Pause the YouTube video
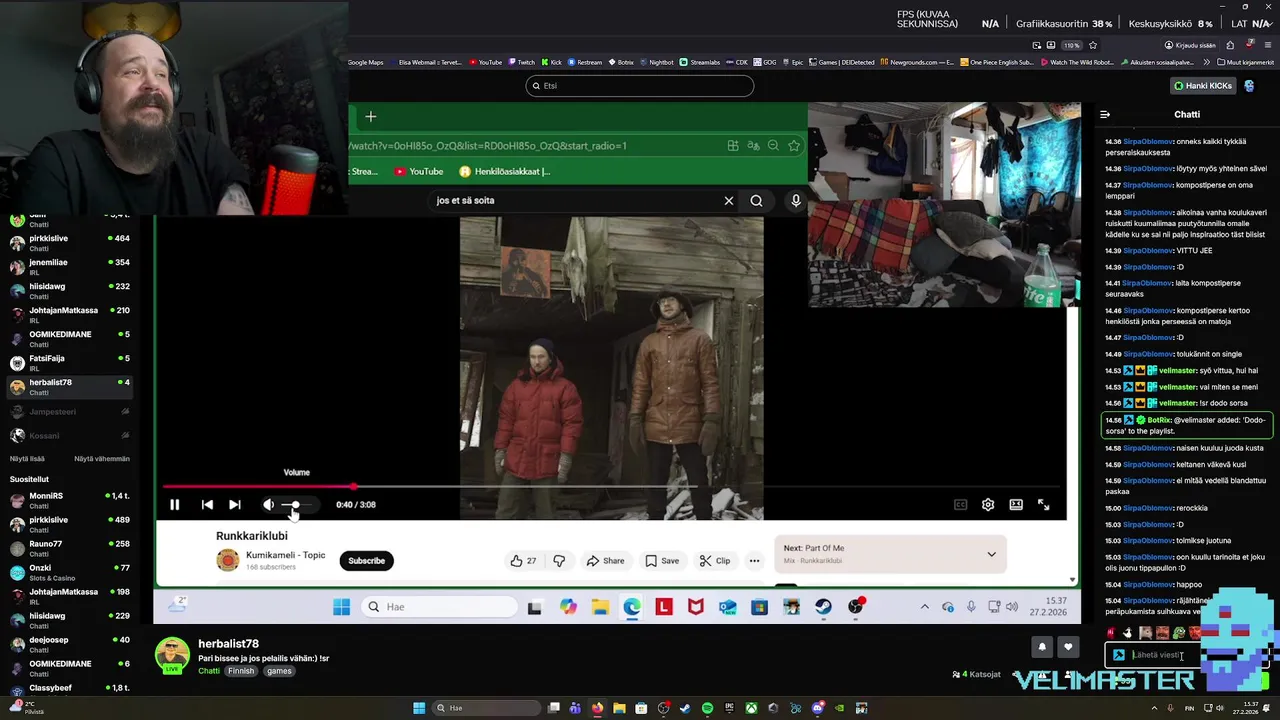This screenshot has width=1280, height=720. 174,505
